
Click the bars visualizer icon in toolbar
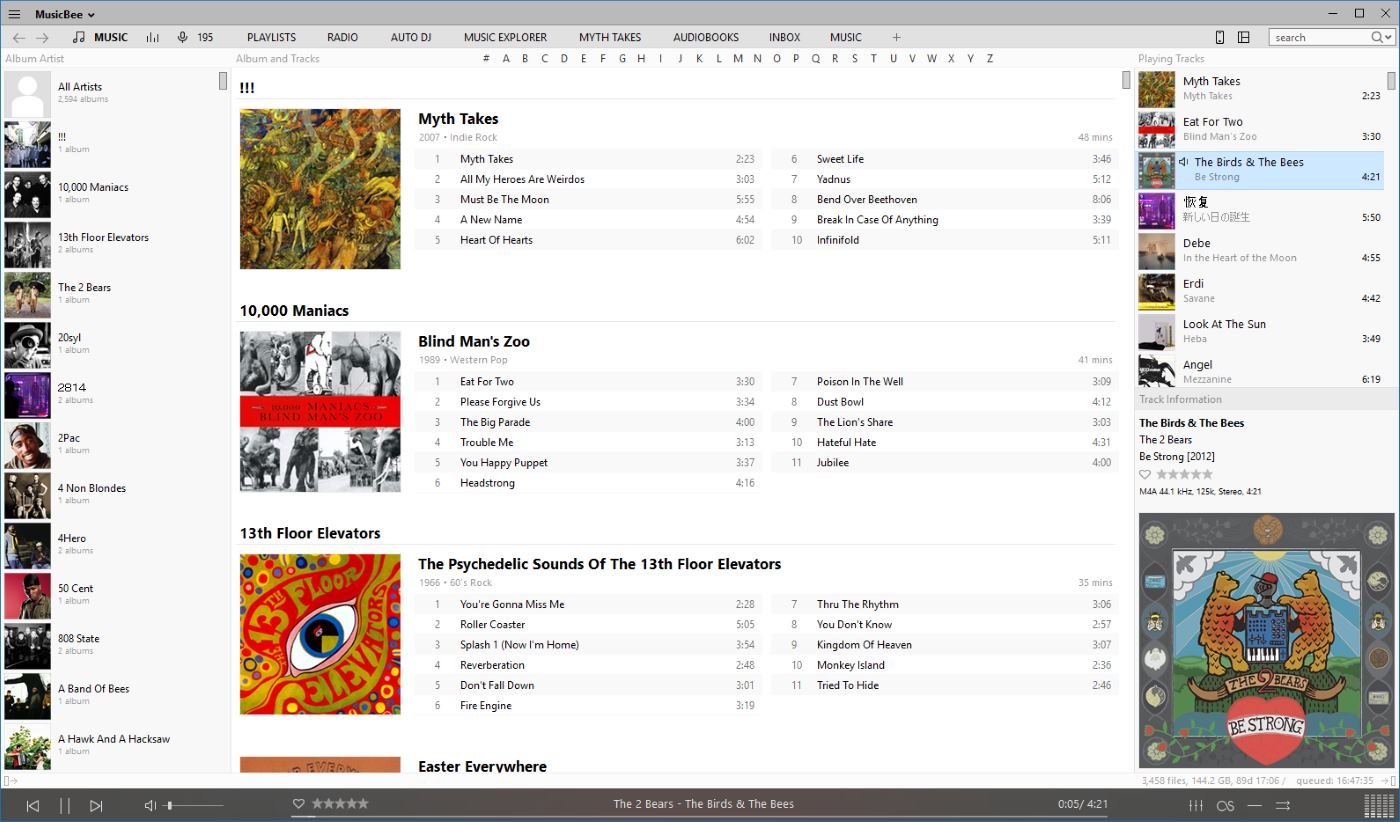click(152, 37)
